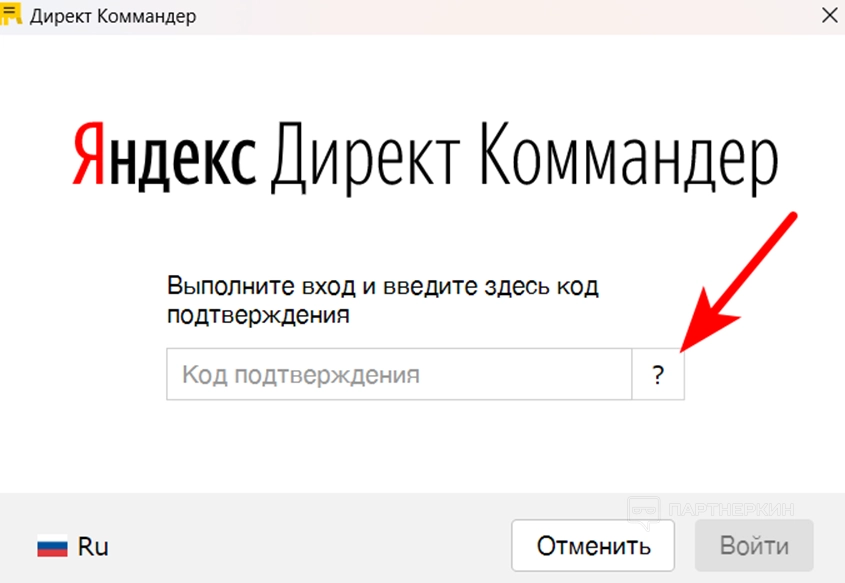The height and width of the screenshot is (583, 845).
Task: Click the Russian flag icon
Action: click(52, 546)
